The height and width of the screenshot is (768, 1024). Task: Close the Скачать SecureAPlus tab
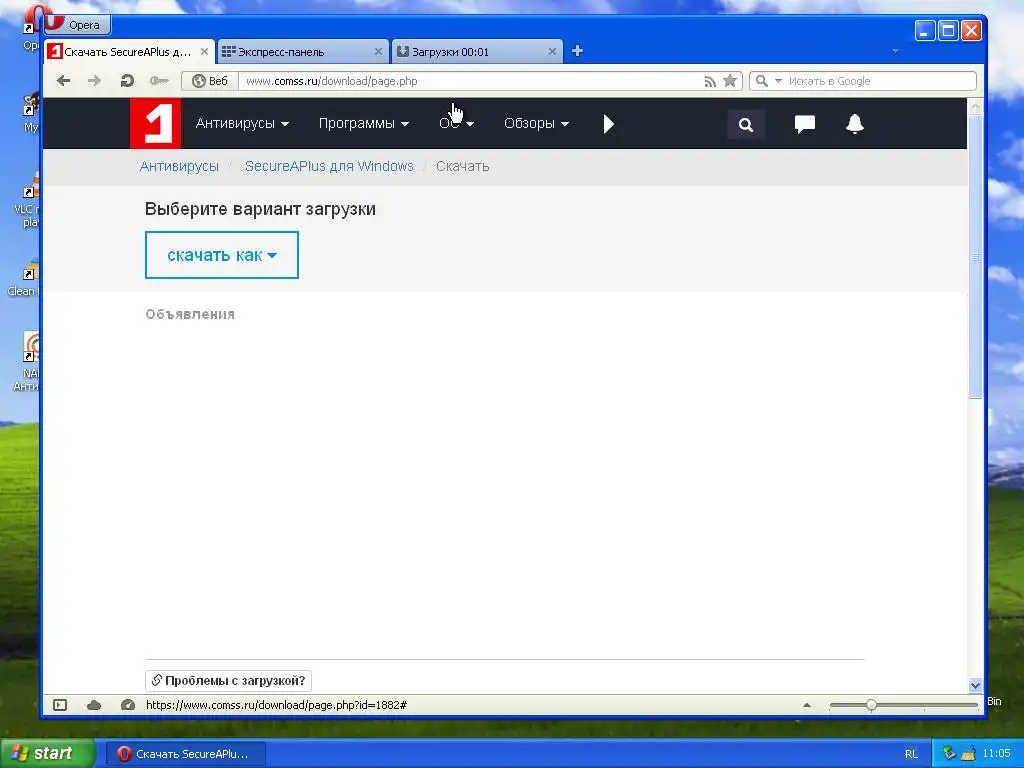pyautogui.click(x=204, y=51)
